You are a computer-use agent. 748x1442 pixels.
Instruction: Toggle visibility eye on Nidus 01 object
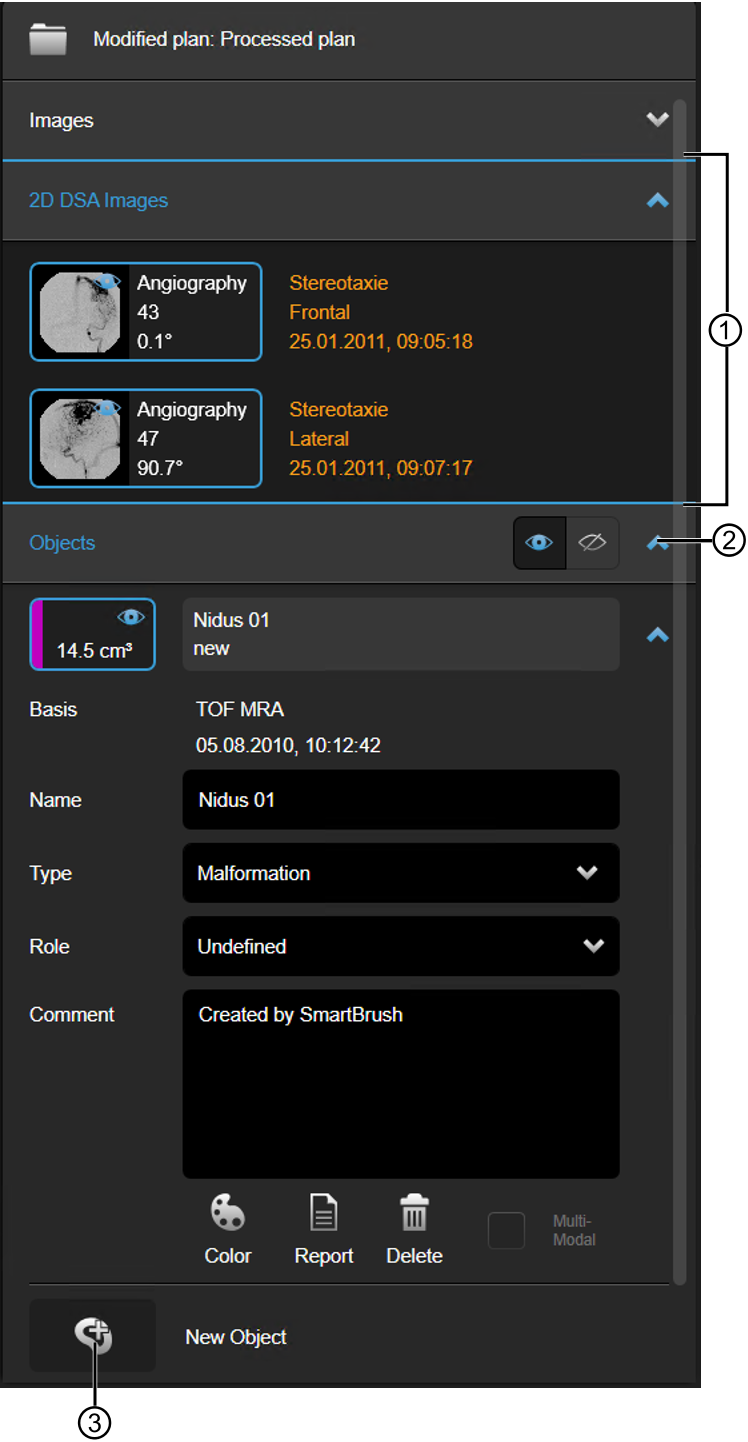[131, 618]
